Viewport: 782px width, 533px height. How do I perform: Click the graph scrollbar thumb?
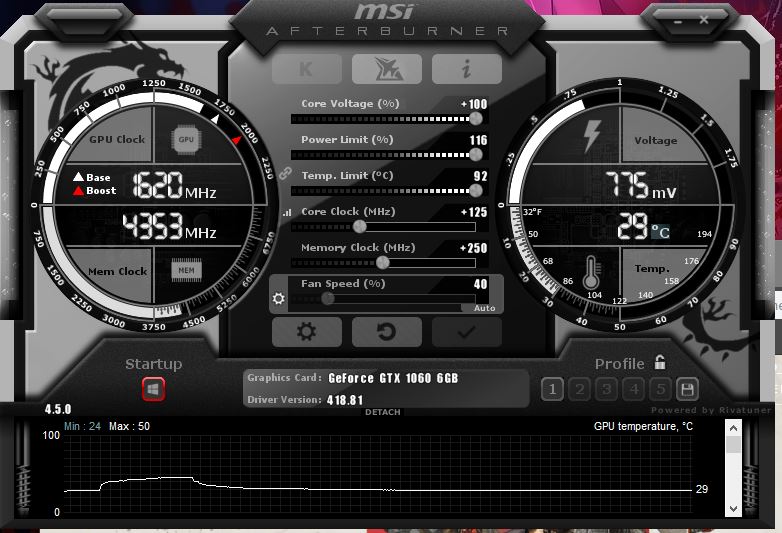(733, 445)
